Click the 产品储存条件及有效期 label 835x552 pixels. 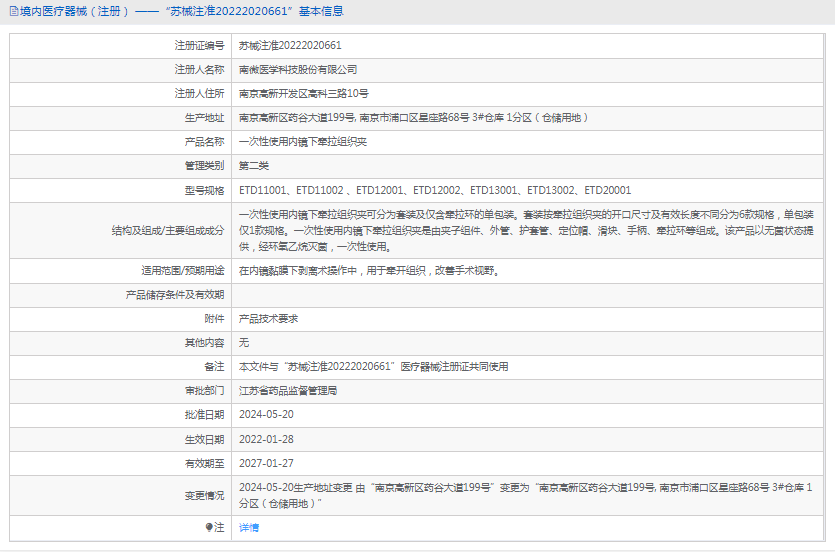pyautogui.click(x=175, y=294)
